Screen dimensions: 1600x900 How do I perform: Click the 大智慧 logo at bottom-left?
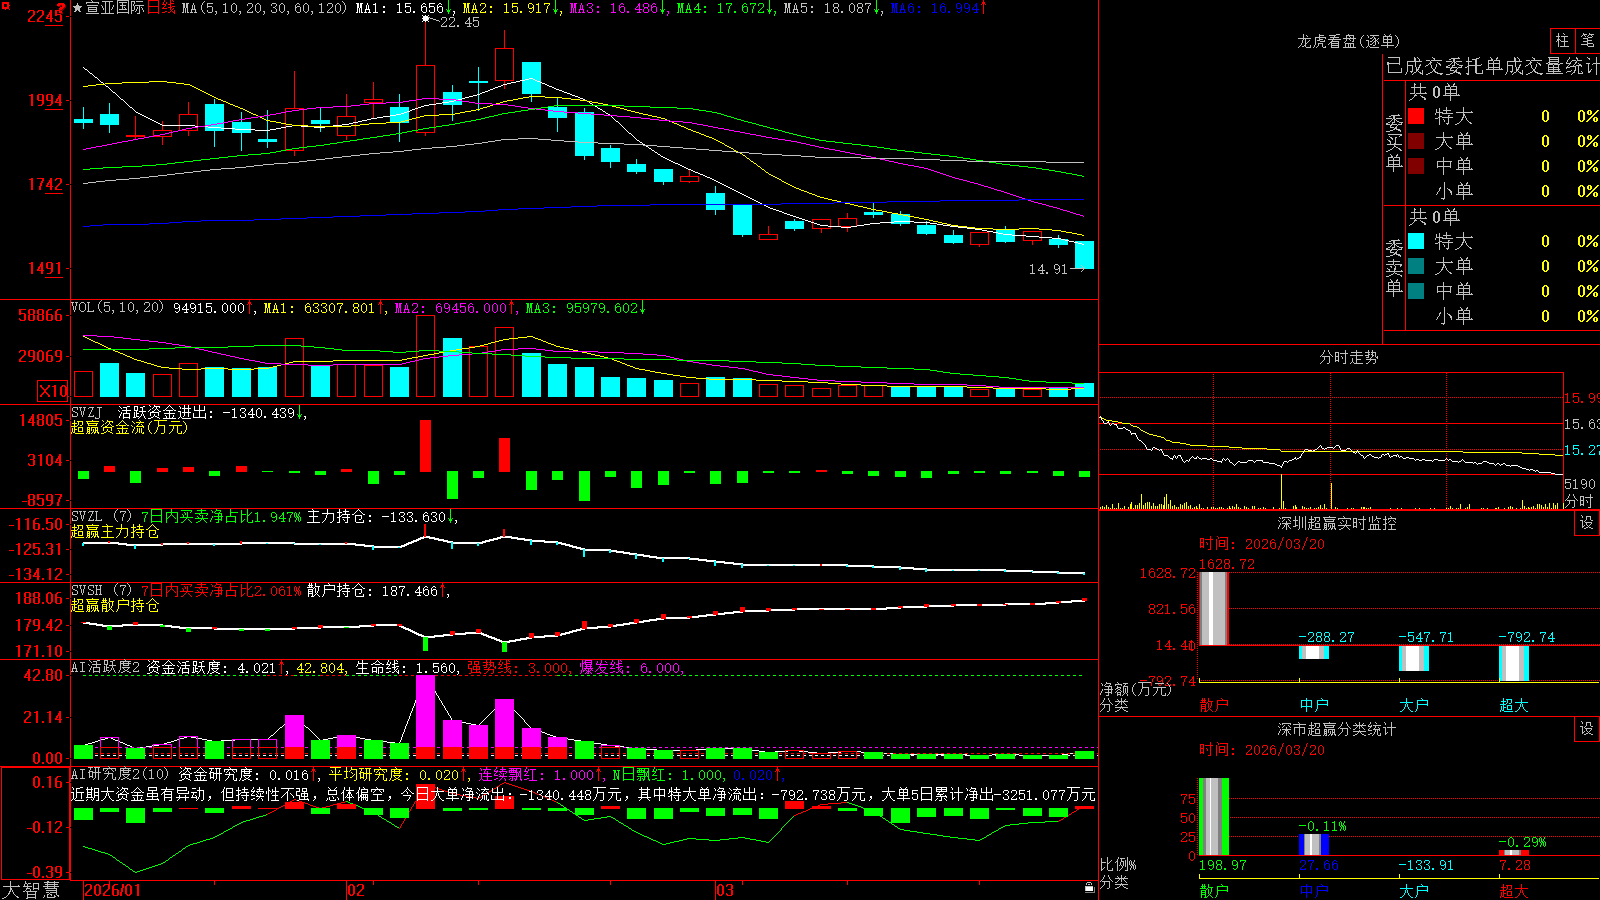click(x=31, y=889)
